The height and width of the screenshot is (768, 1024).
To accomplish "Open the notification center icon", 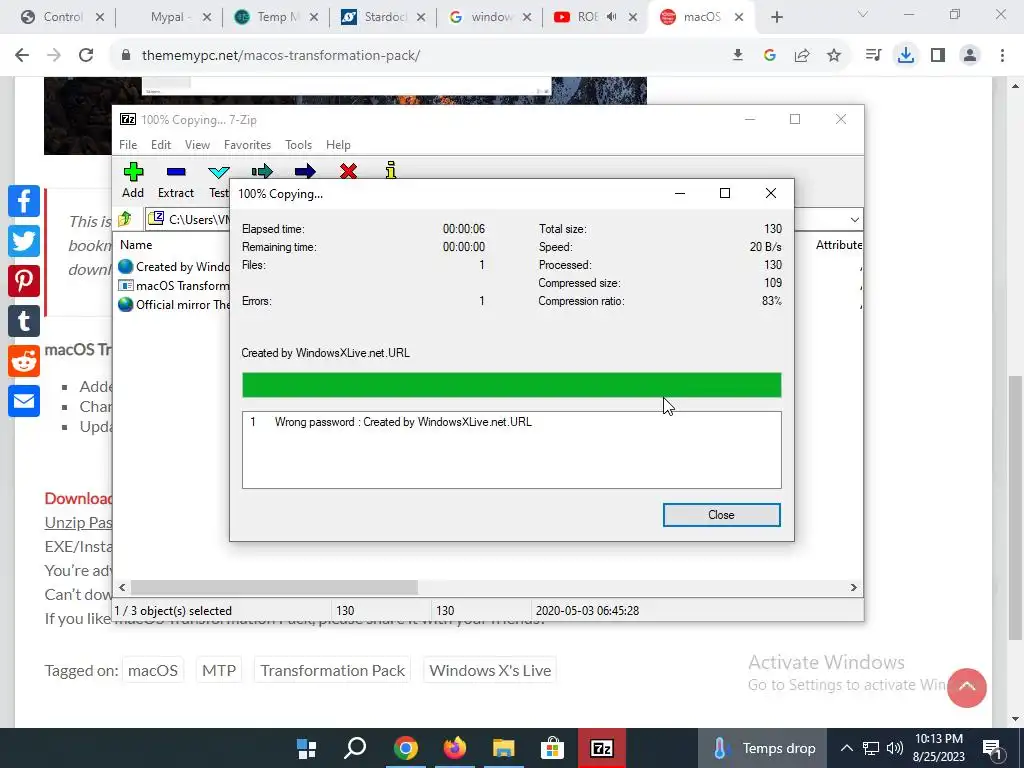I will click(991, 748).
